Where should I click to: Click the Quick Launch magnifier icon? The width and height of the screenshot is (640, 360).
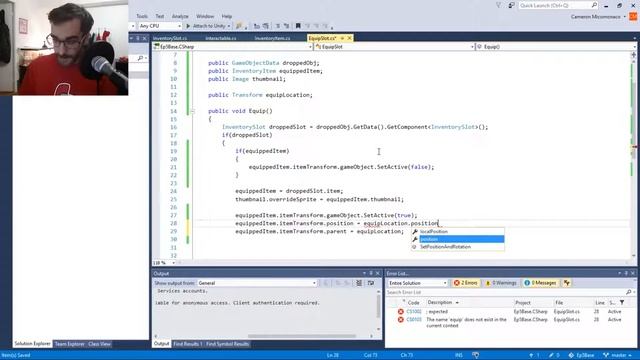tap(594, 5)
